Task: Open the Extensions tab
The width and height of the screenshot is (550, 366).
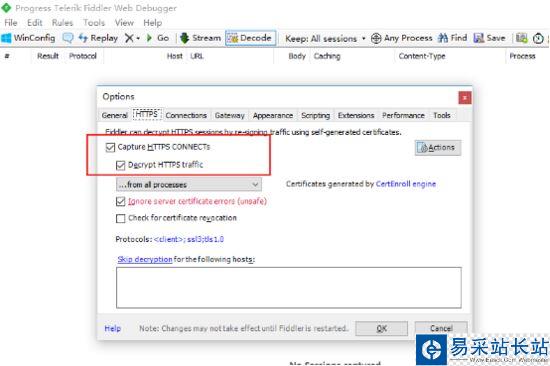Action: pos(356,115)
